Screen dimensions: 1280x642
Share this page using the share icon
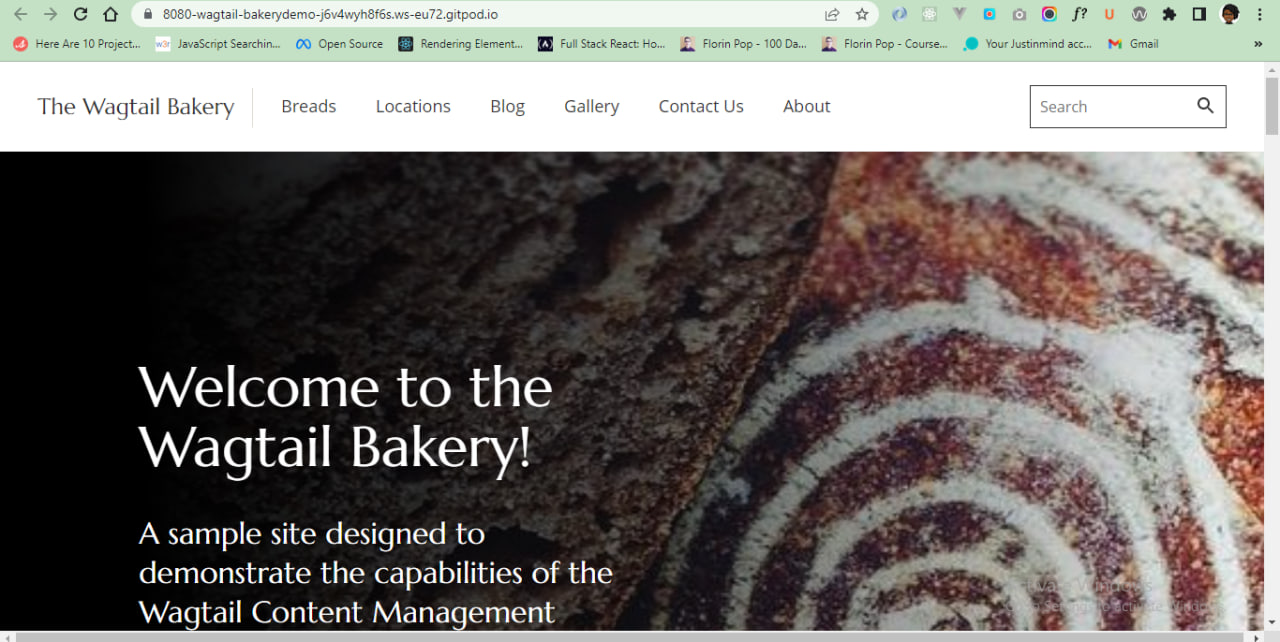832,15
